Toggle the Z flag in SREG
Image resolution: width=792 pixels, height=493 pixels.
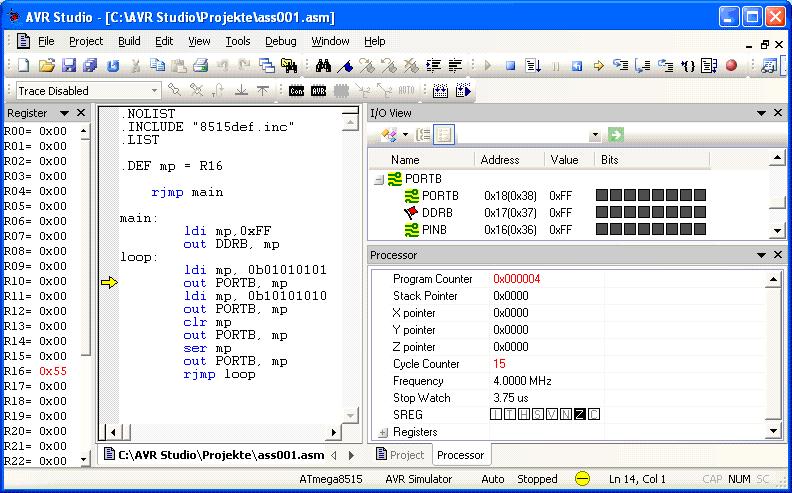click(x=579, y=415)
